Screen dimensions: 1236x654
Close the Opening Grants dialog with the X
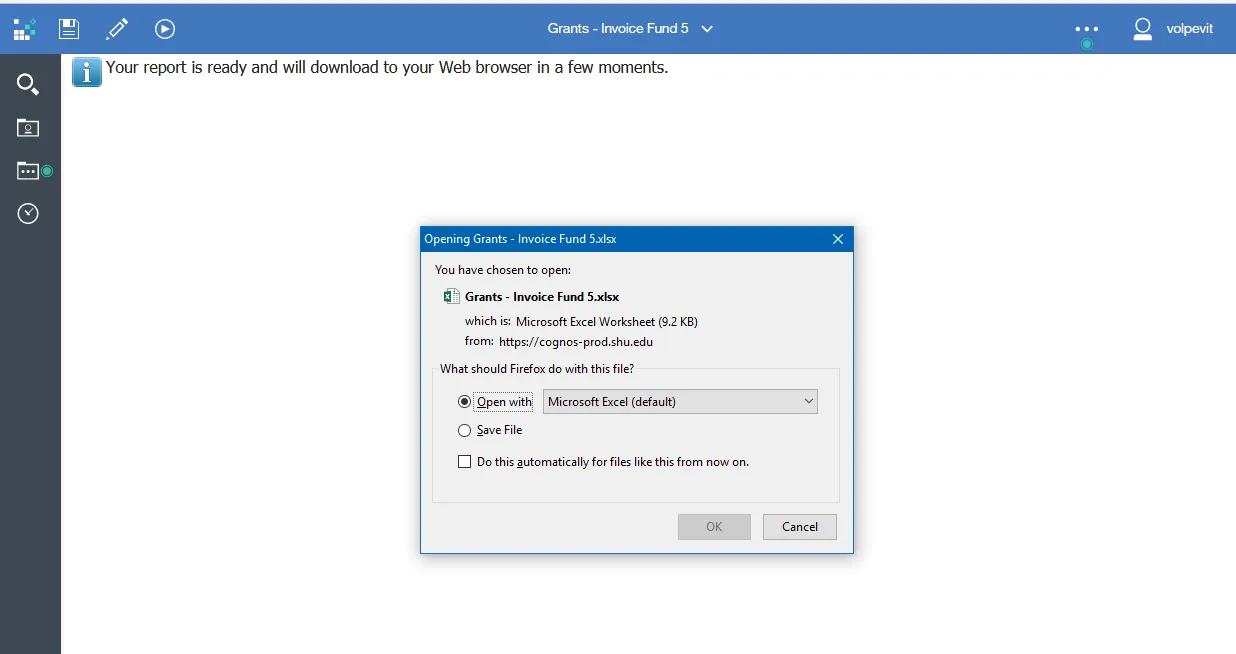tap(838, 239)
